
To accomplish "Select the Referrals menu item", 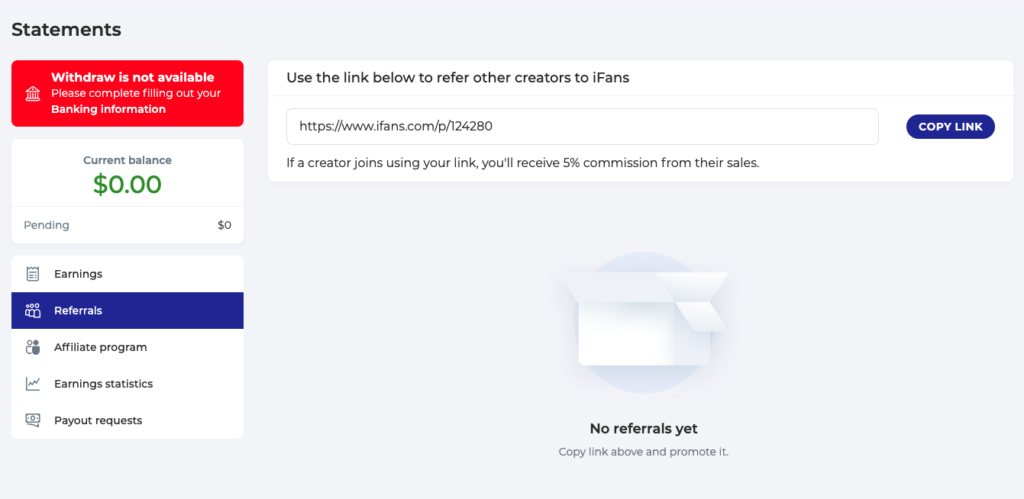I will 78,311.
